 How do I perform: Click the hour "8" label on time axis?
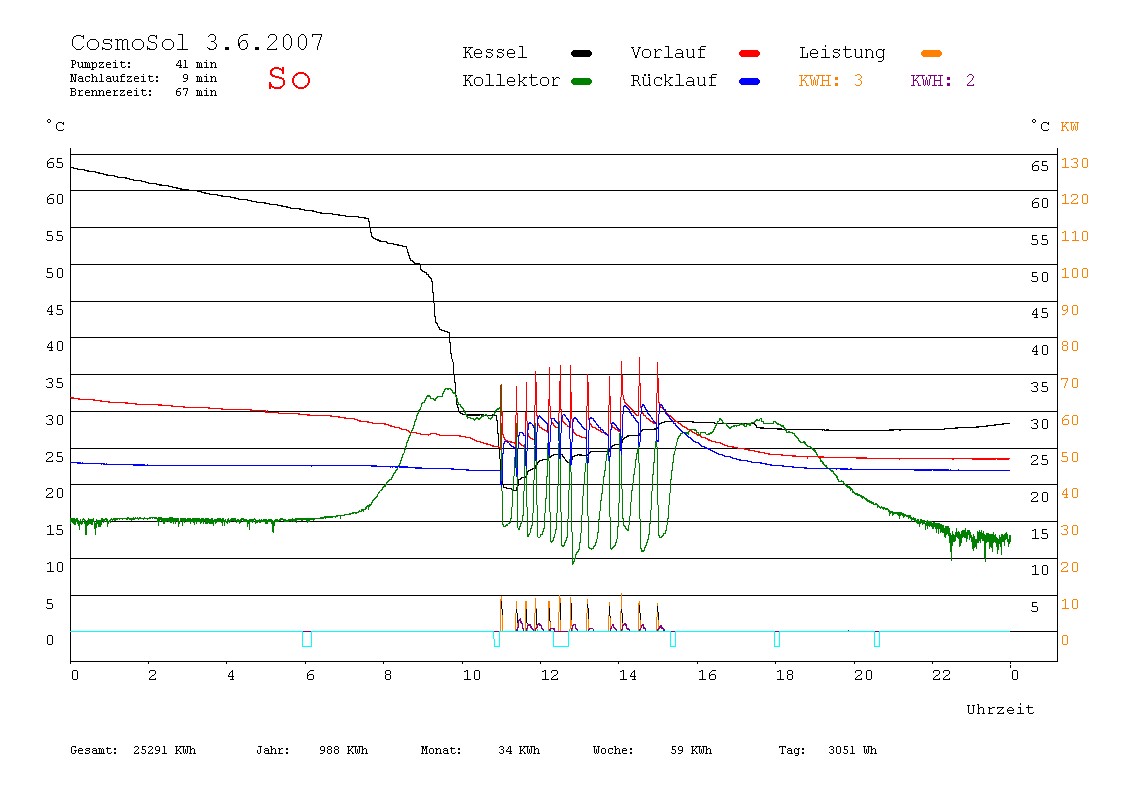tap(388, 675)
